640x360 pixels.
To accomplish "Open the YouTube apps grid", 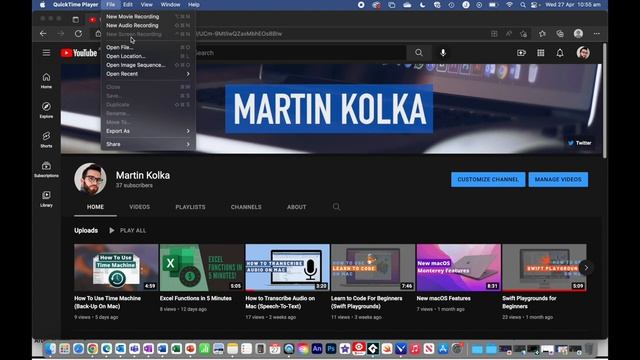I will (x=540, y=53).
